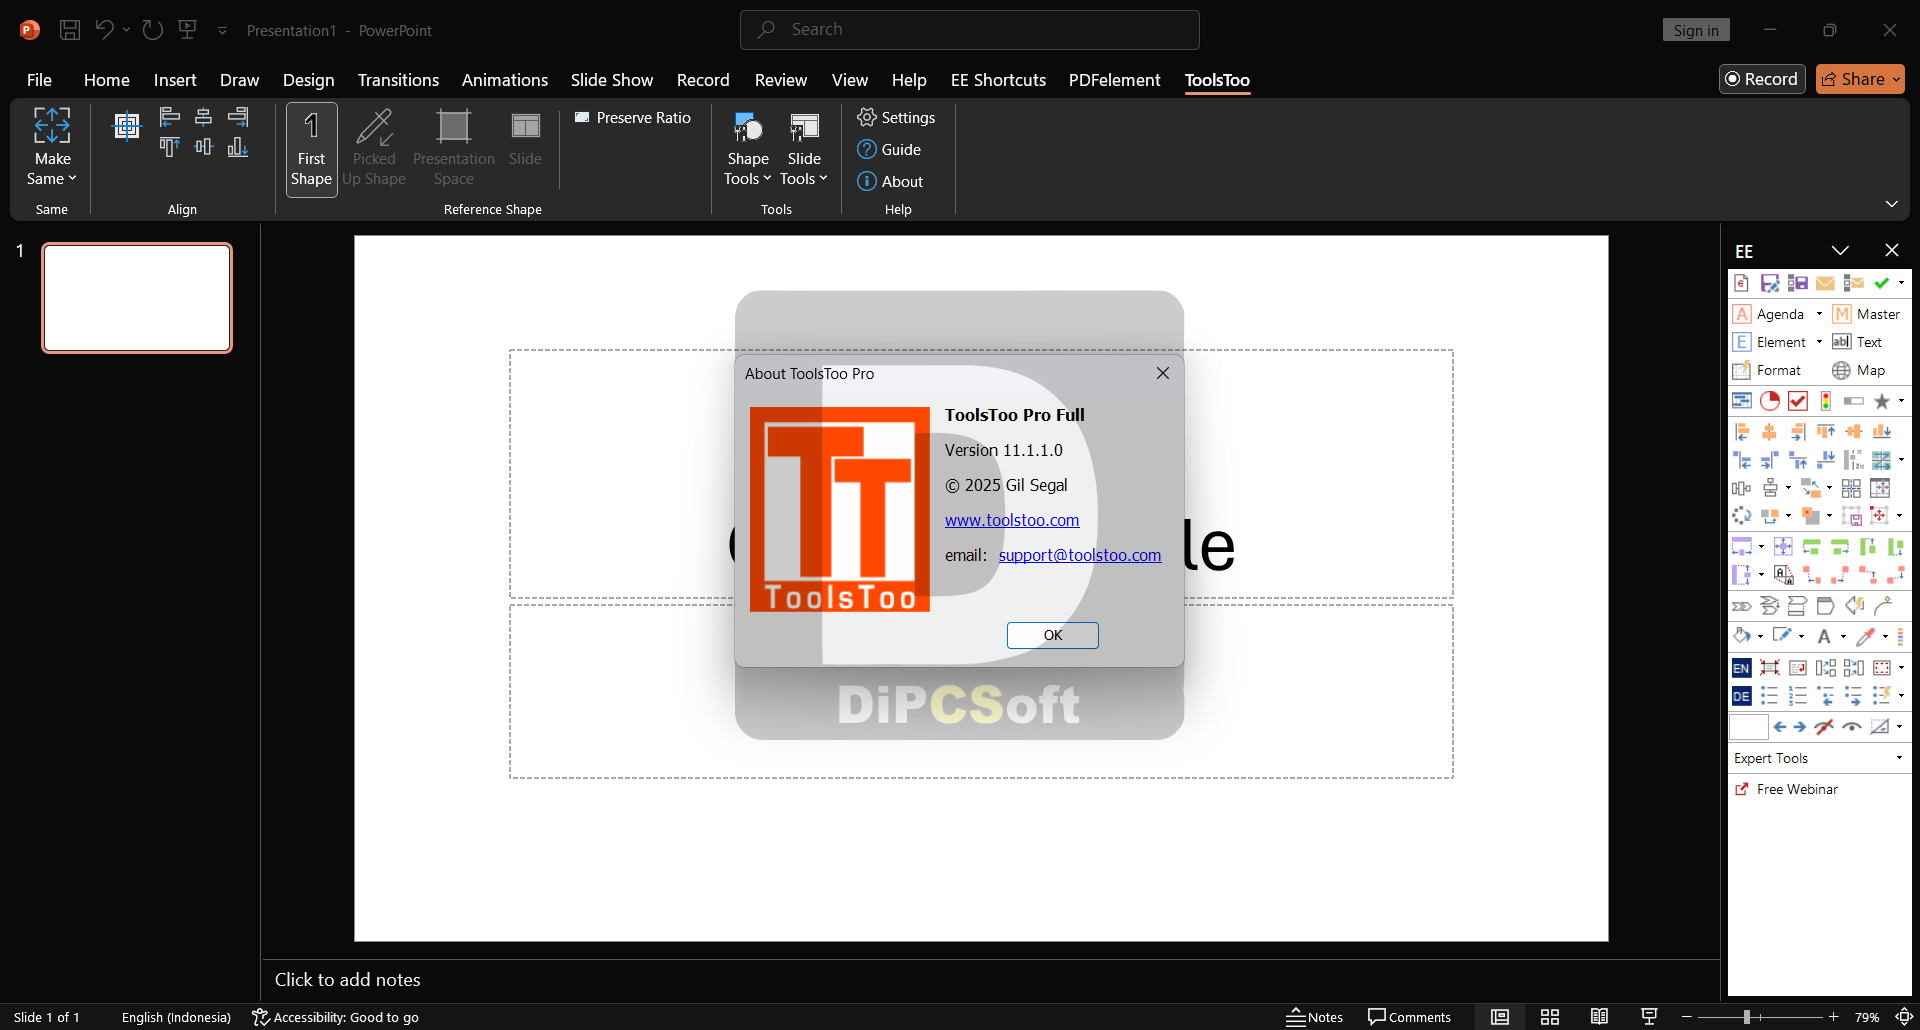Toggle First Shape reference mode

tap(312, 149)
